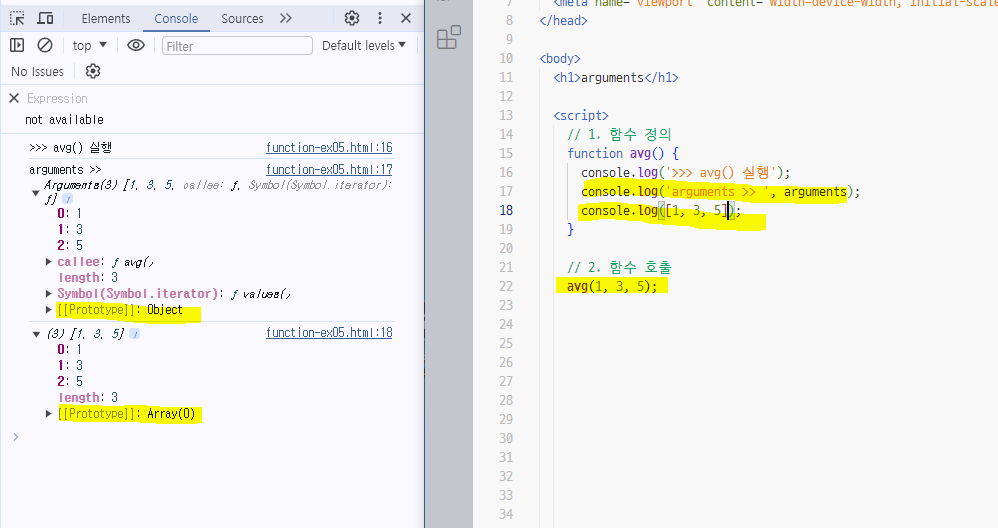This screenshot has height=528, width=998.
Task: Open the DevTools three-dot menu
Action: (380, 18)
